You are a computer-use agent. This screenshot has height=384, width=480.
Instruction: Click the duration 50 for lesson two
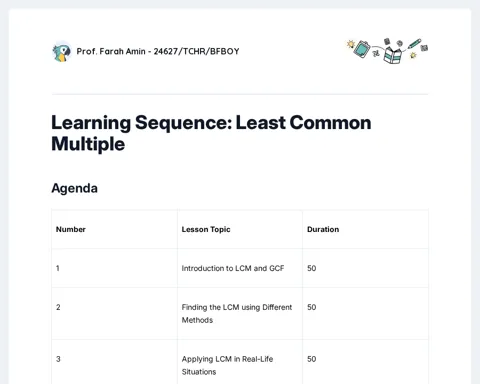(x=311, y=307)
